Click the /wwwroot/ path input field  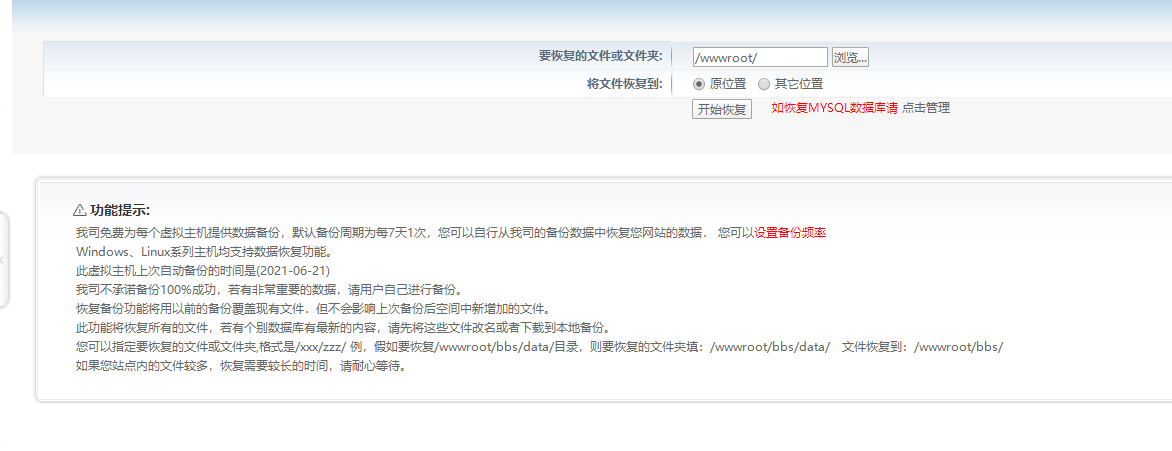pos(760,57)
